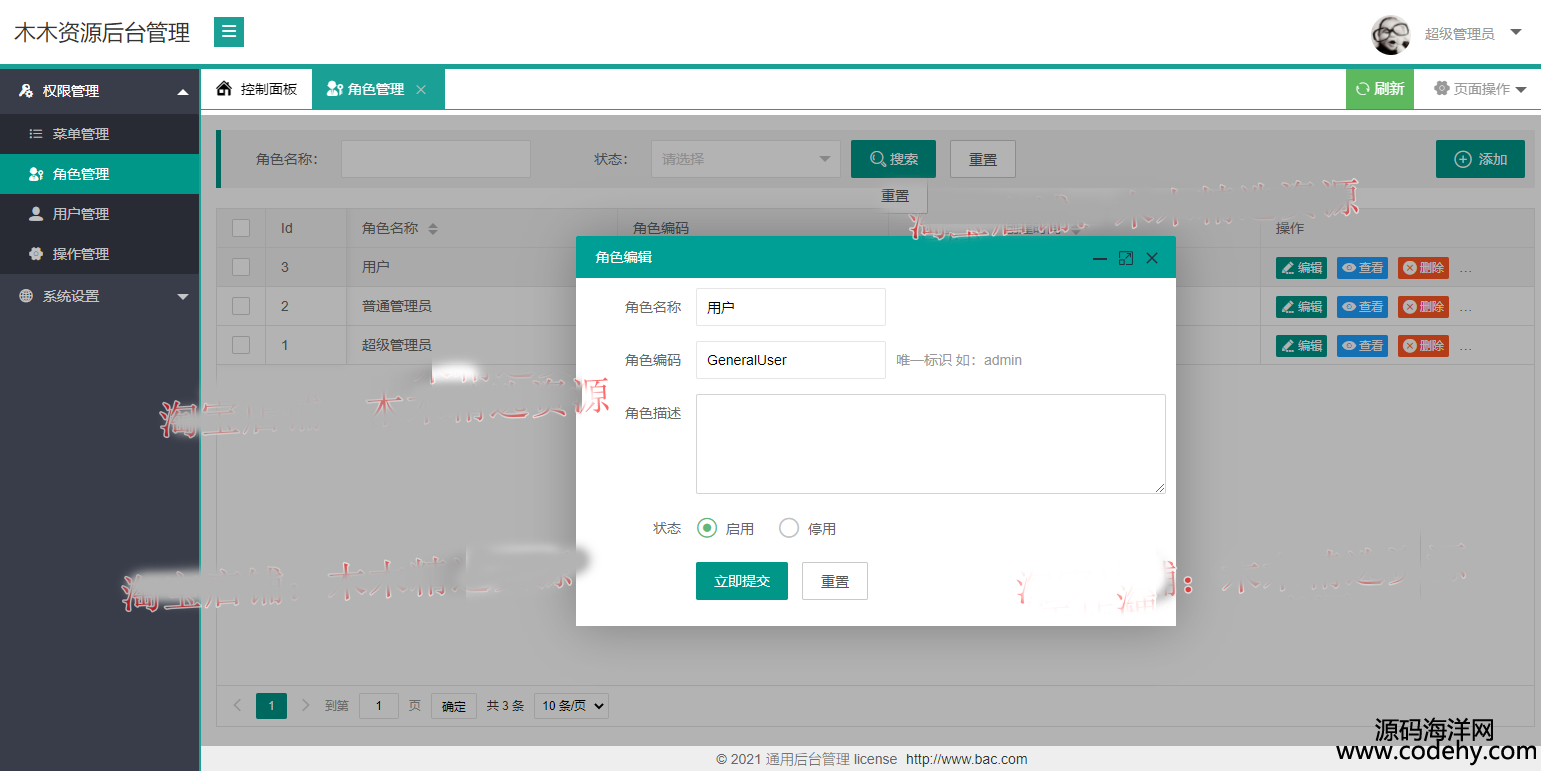The height and width of the screenshot is (771, 1541).
Task: Check the checkbox for row 超级管理员
Action: (241, 345)
